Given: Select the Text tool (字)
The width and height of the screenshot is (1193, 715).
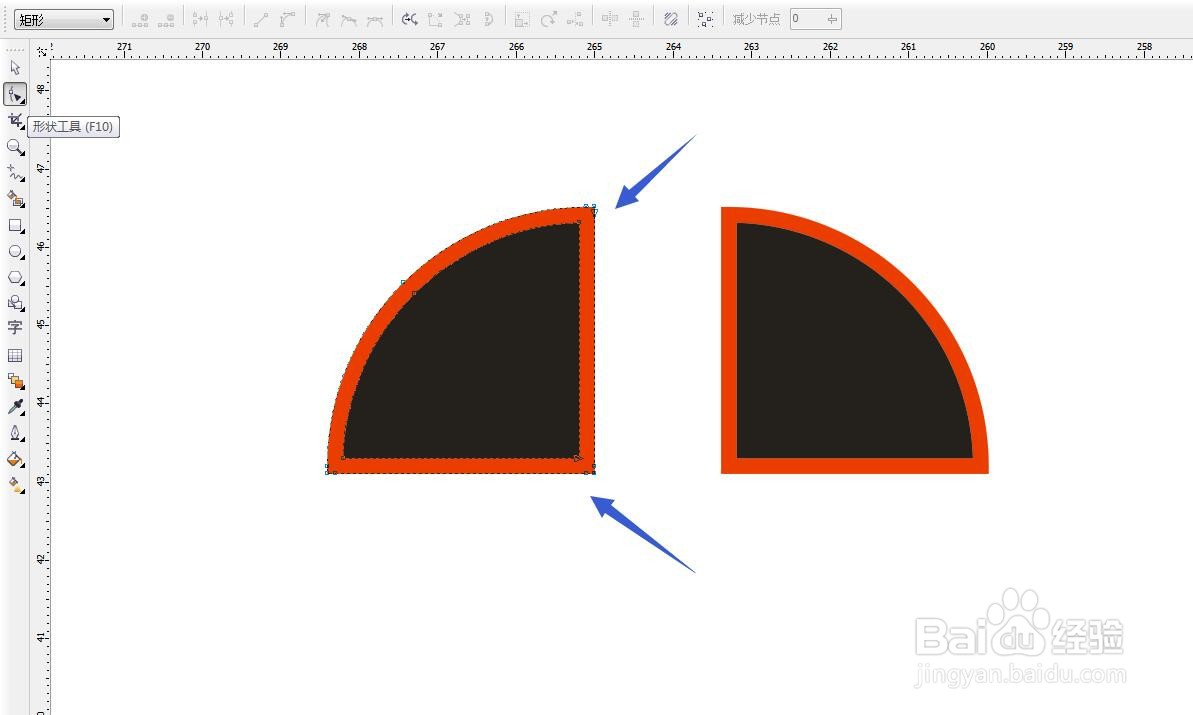Looking at the screenshot, I should click(15, 328).
